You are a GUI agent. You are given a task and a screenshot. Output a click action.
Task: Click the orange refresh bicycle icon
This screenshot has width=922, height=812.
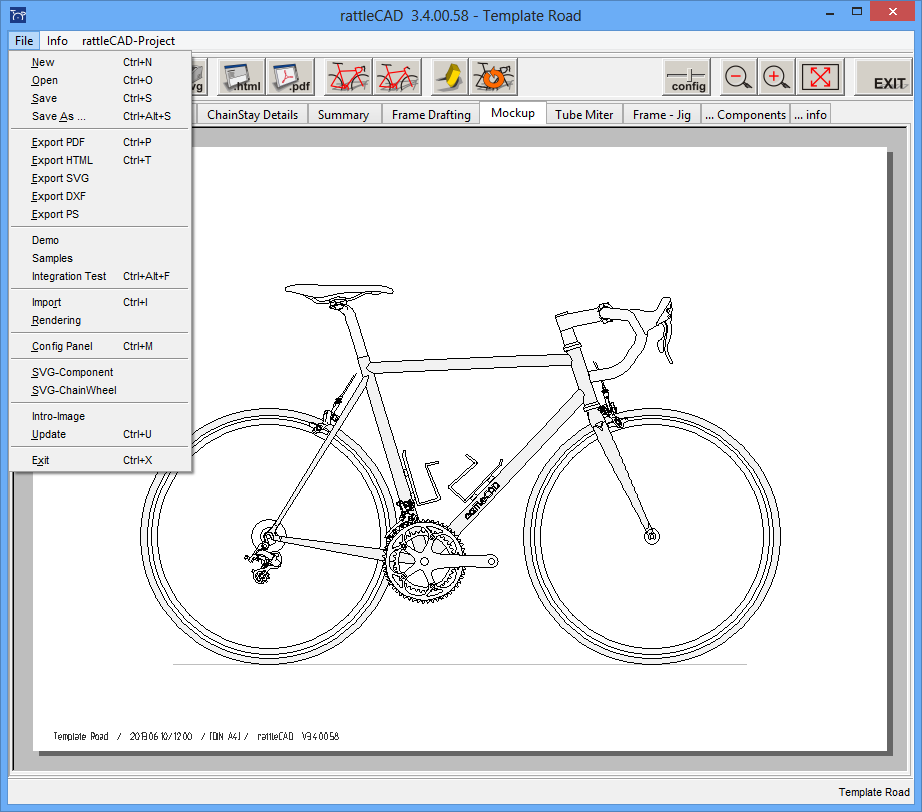493,77
